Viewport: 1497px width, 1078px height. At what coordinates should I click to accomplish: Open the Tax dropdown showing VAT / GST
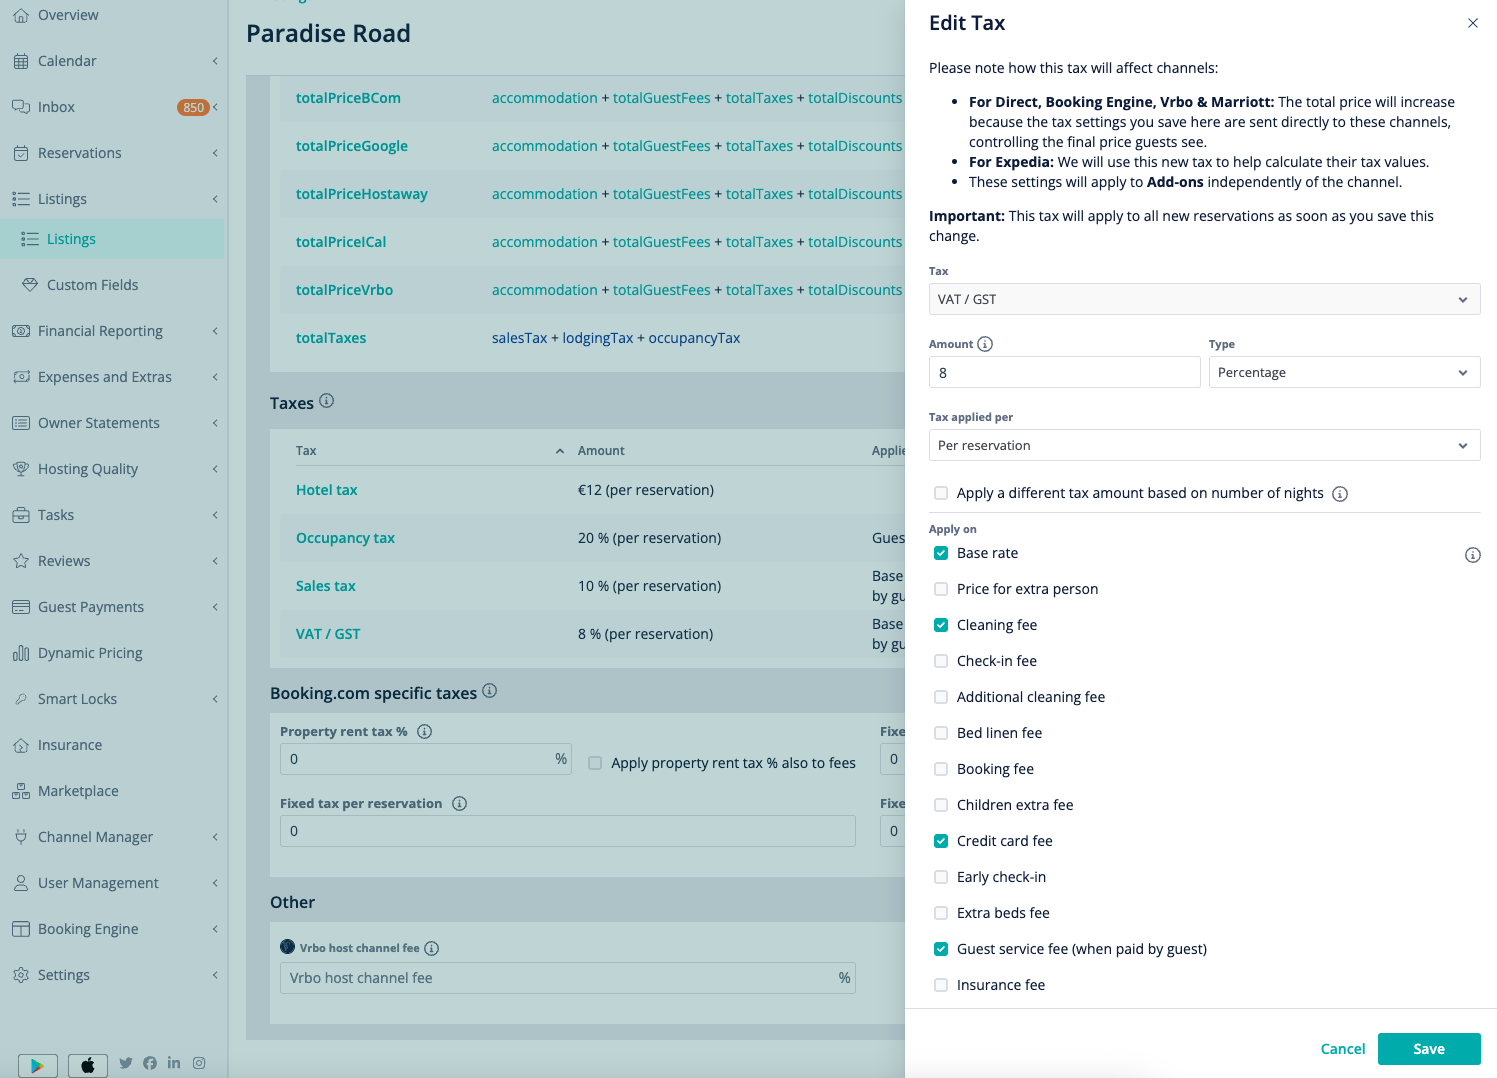1204,299
